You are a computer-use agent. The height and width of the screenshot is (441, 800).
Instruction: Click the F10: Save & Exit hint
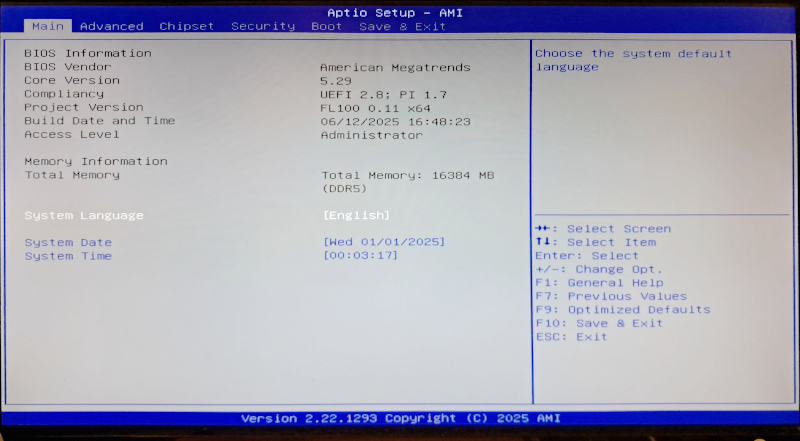pos(599,323)
